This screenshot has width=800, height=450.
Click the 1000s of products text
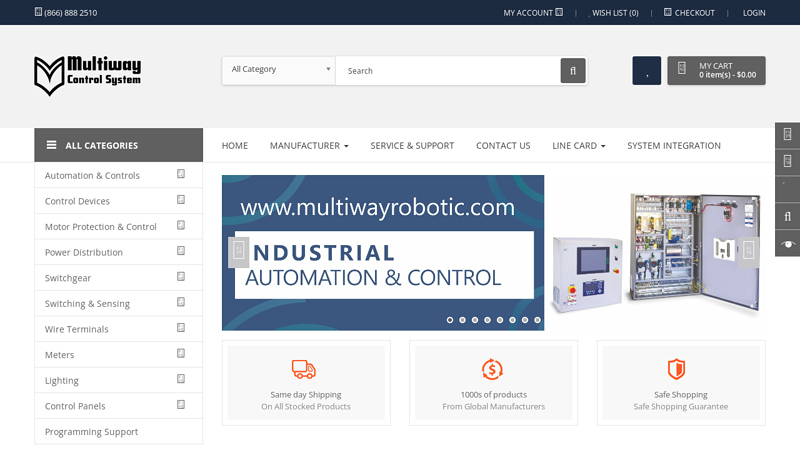coord(493,394)
